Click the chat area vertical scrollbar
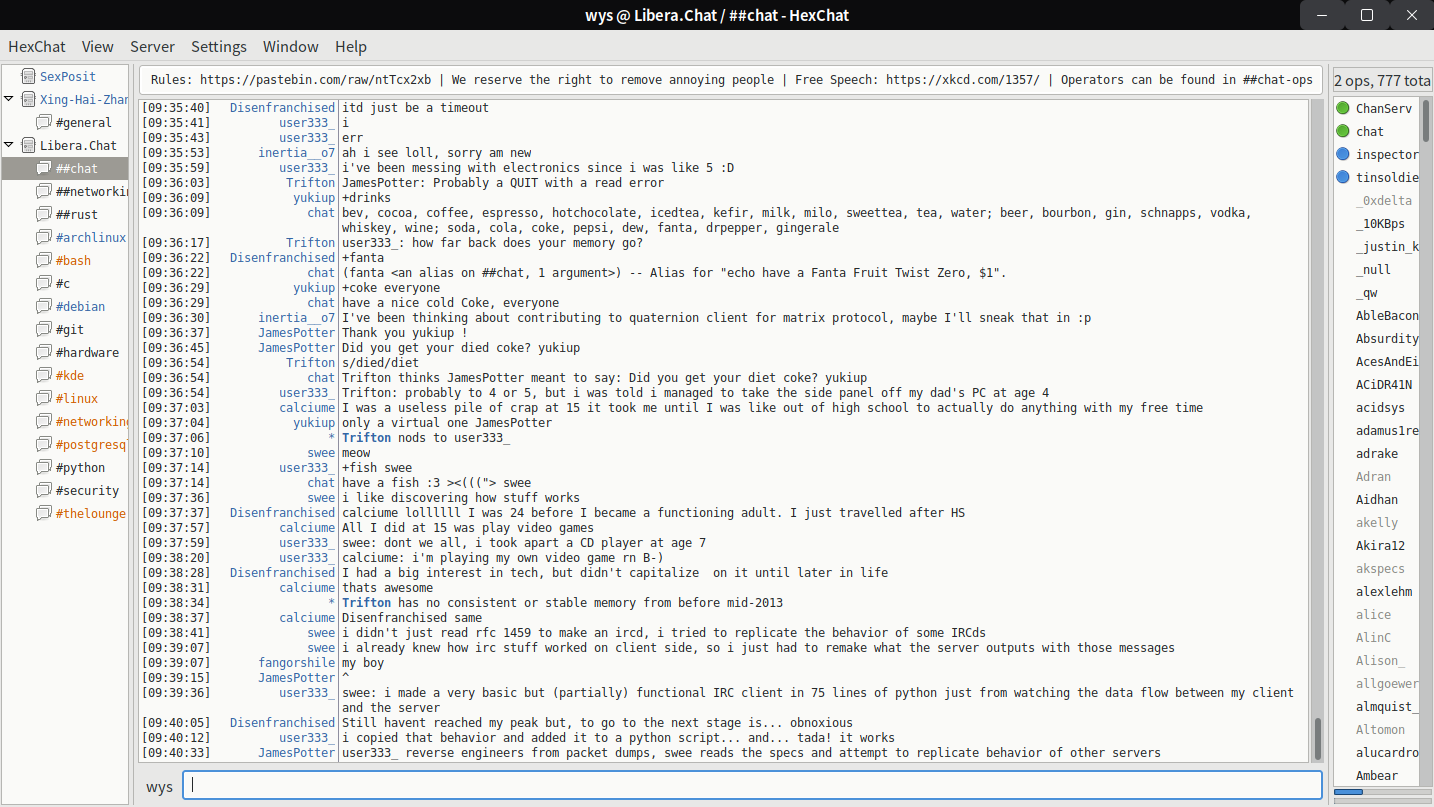 coord(1318,430)
